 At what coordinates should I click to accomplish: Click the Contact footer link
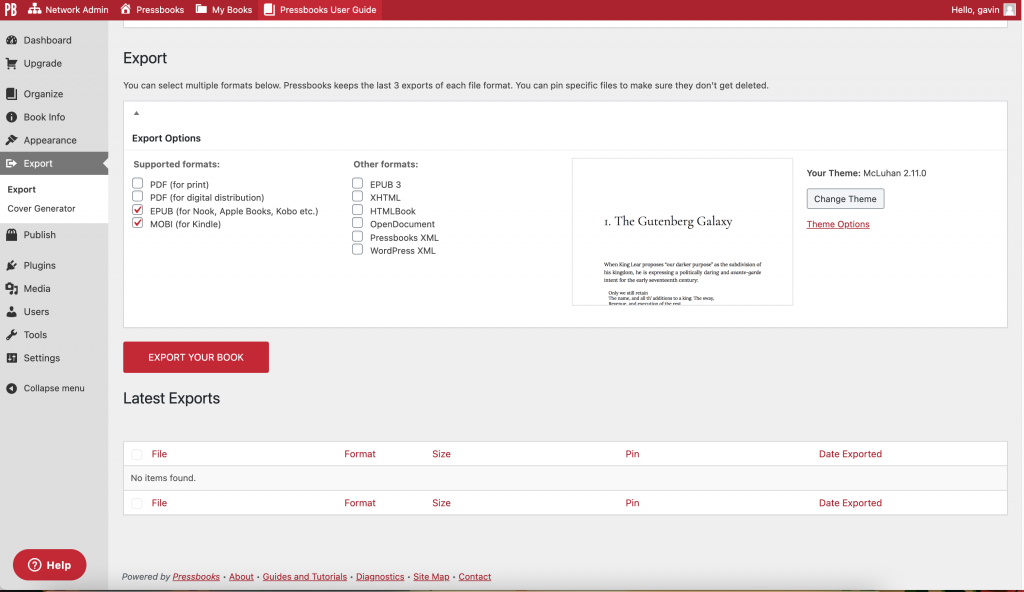[x=475, y=577]
